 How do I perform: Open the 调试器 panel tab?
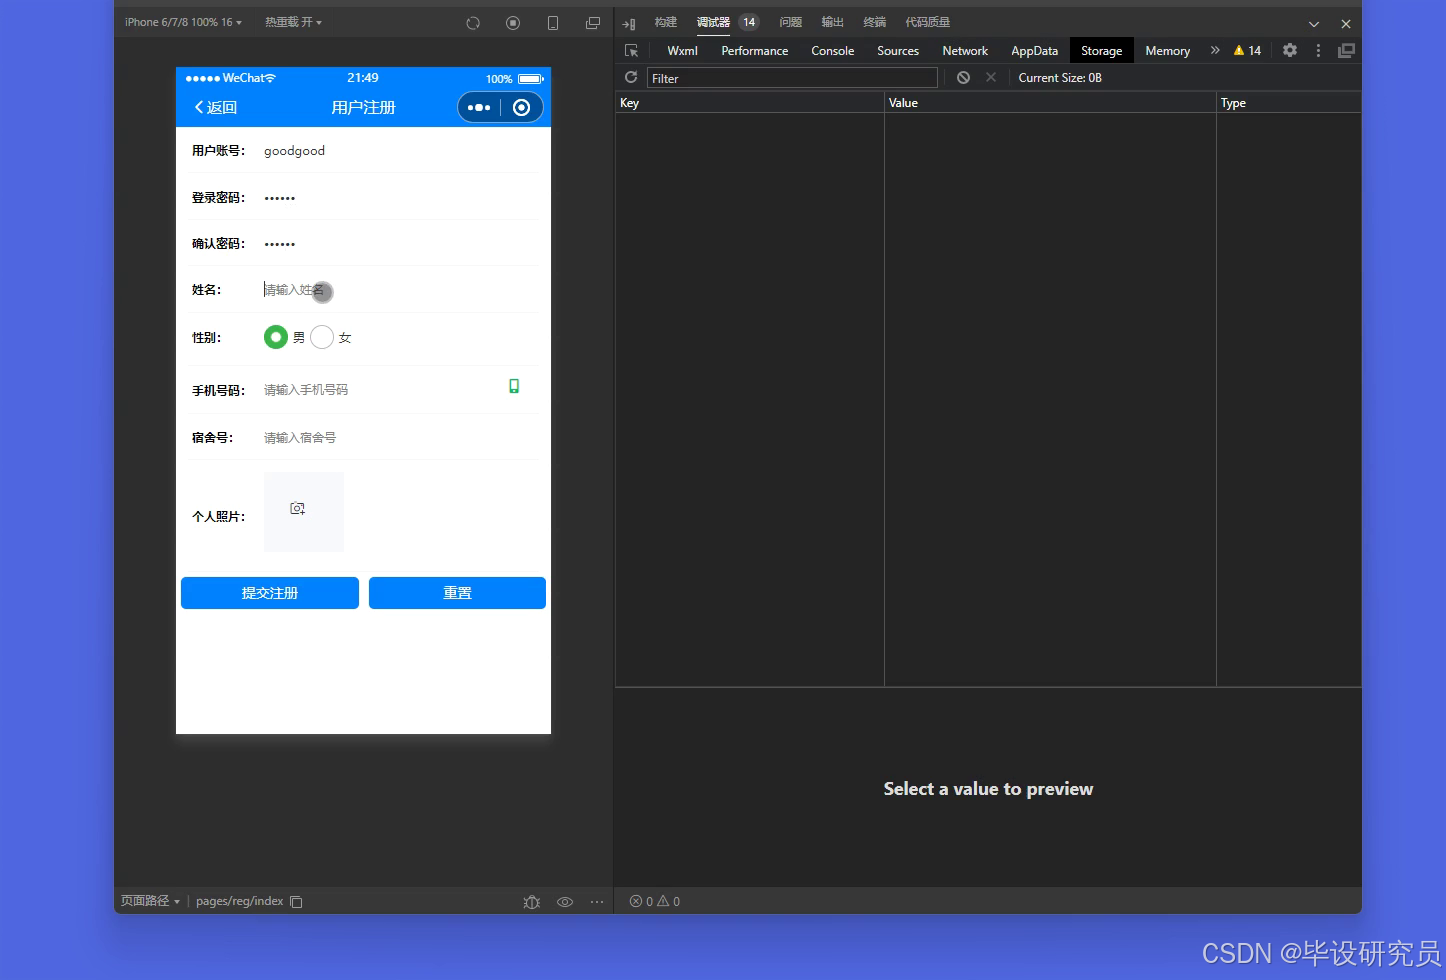pyautogui.click(x=713, y=22)
